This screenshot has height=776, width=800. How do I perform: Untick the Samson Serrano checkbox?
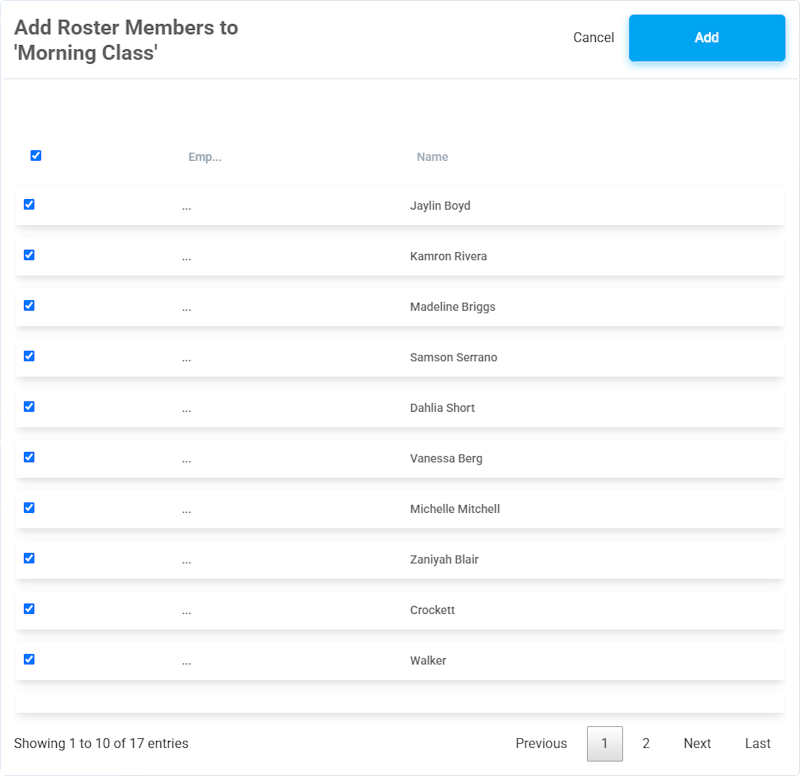click(29, 356)
